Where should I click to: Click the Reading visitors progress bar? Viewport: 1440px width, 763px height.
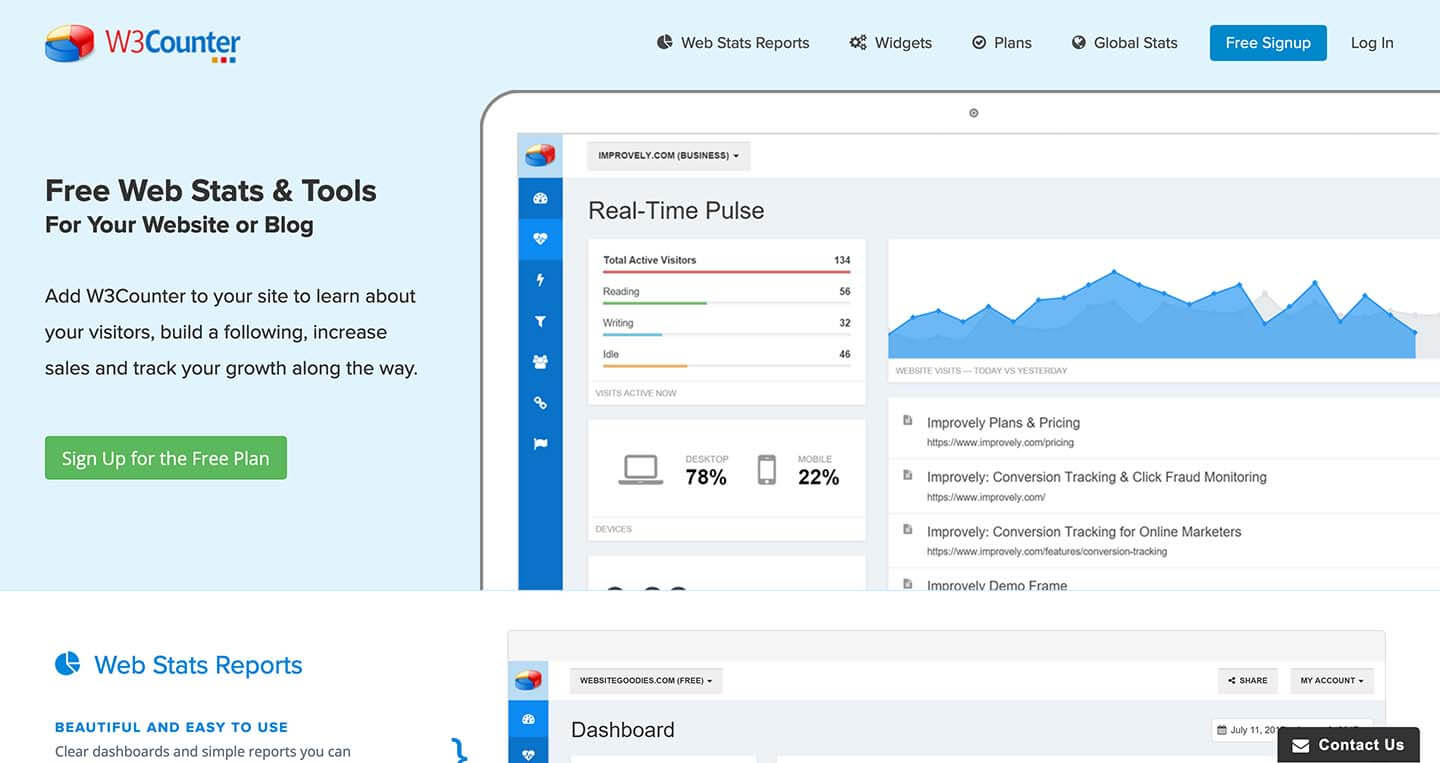[727, 303]
